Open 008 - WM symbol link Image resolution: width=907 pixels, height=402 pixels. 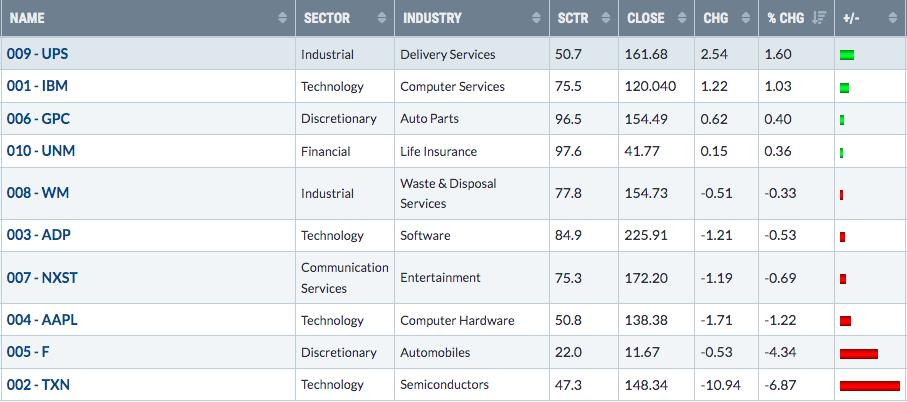pos(38,193)
